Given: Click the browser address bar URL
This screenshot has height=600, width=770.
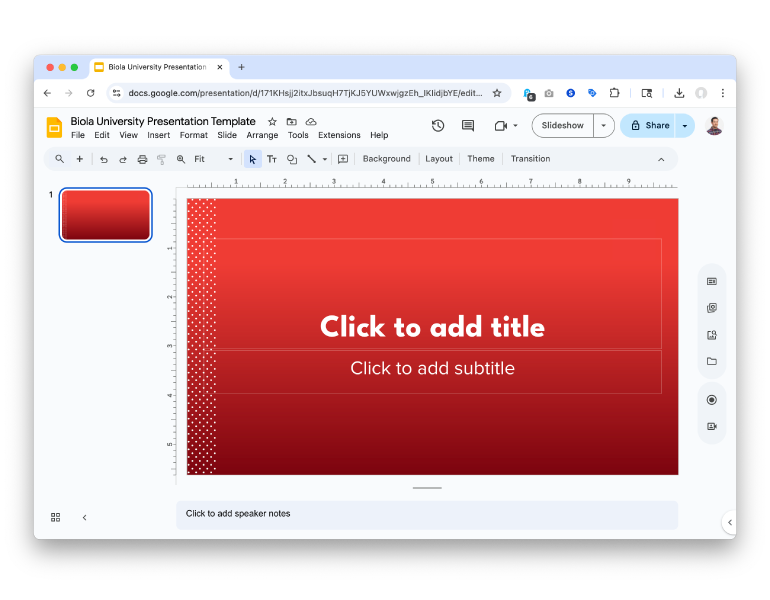Looking at the screenshot, I should click(305, 93).
